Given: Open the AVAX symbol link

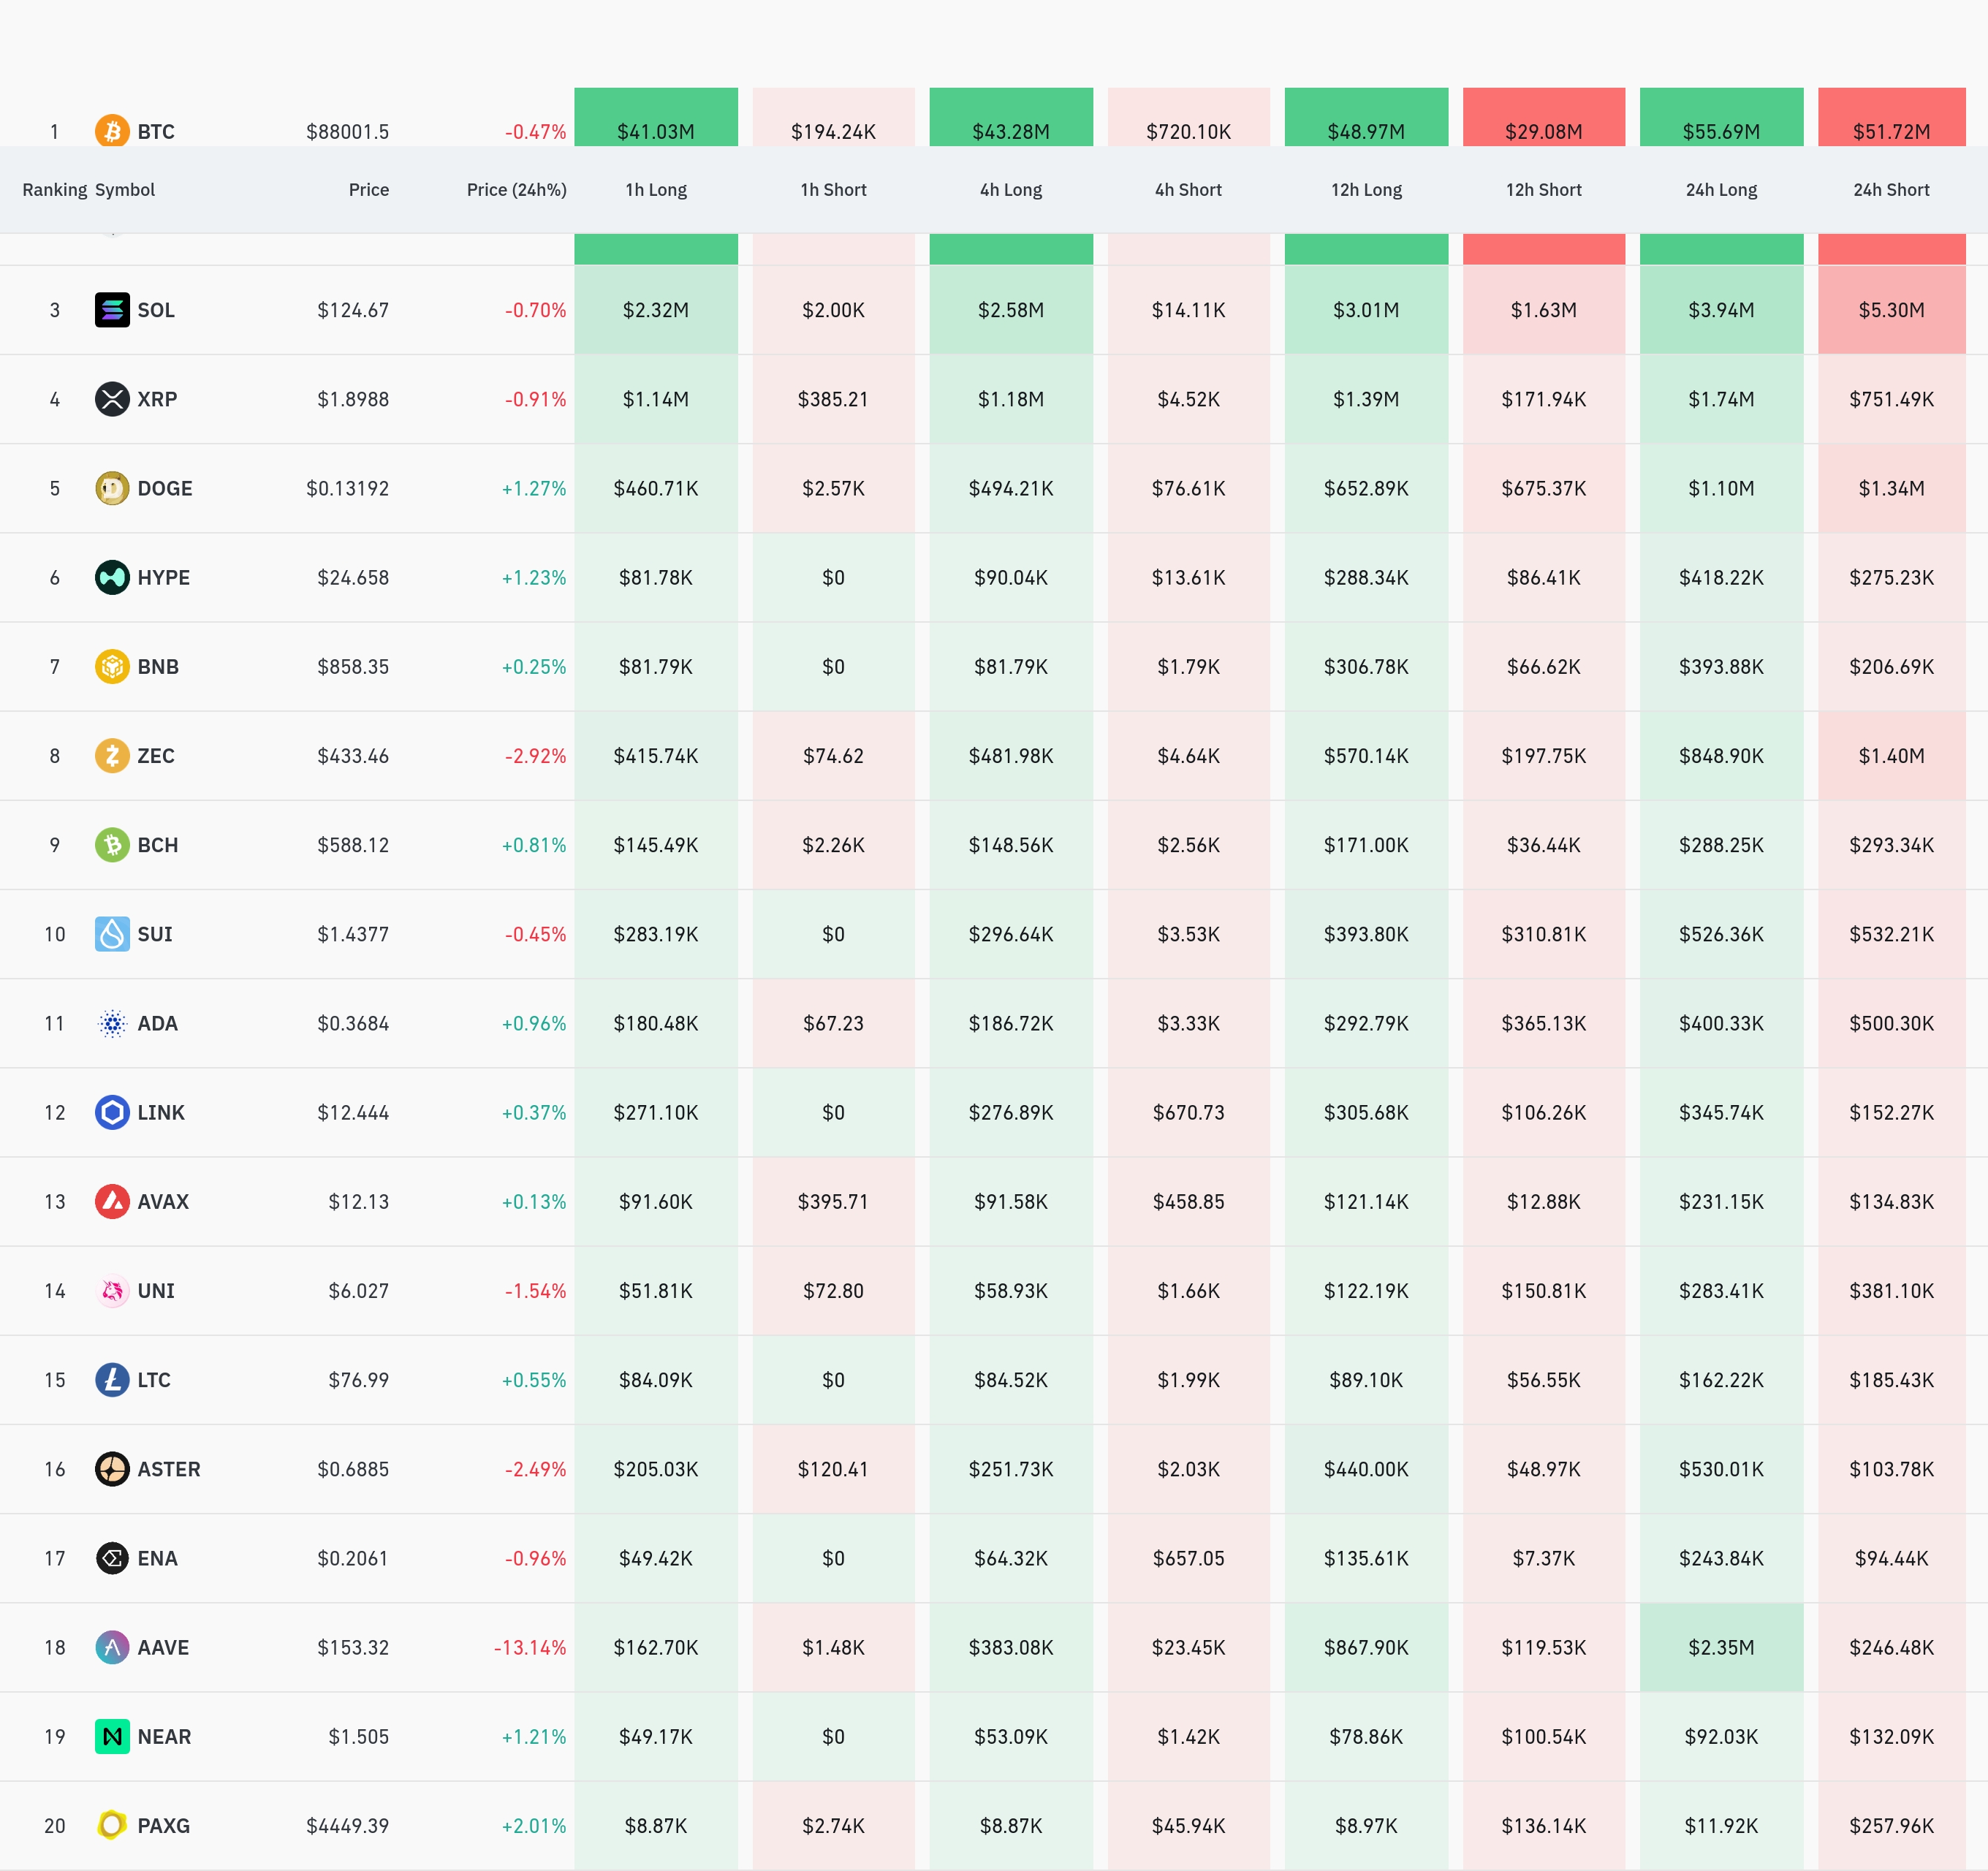Looking at the screenshot, I should click(163, 1201).
